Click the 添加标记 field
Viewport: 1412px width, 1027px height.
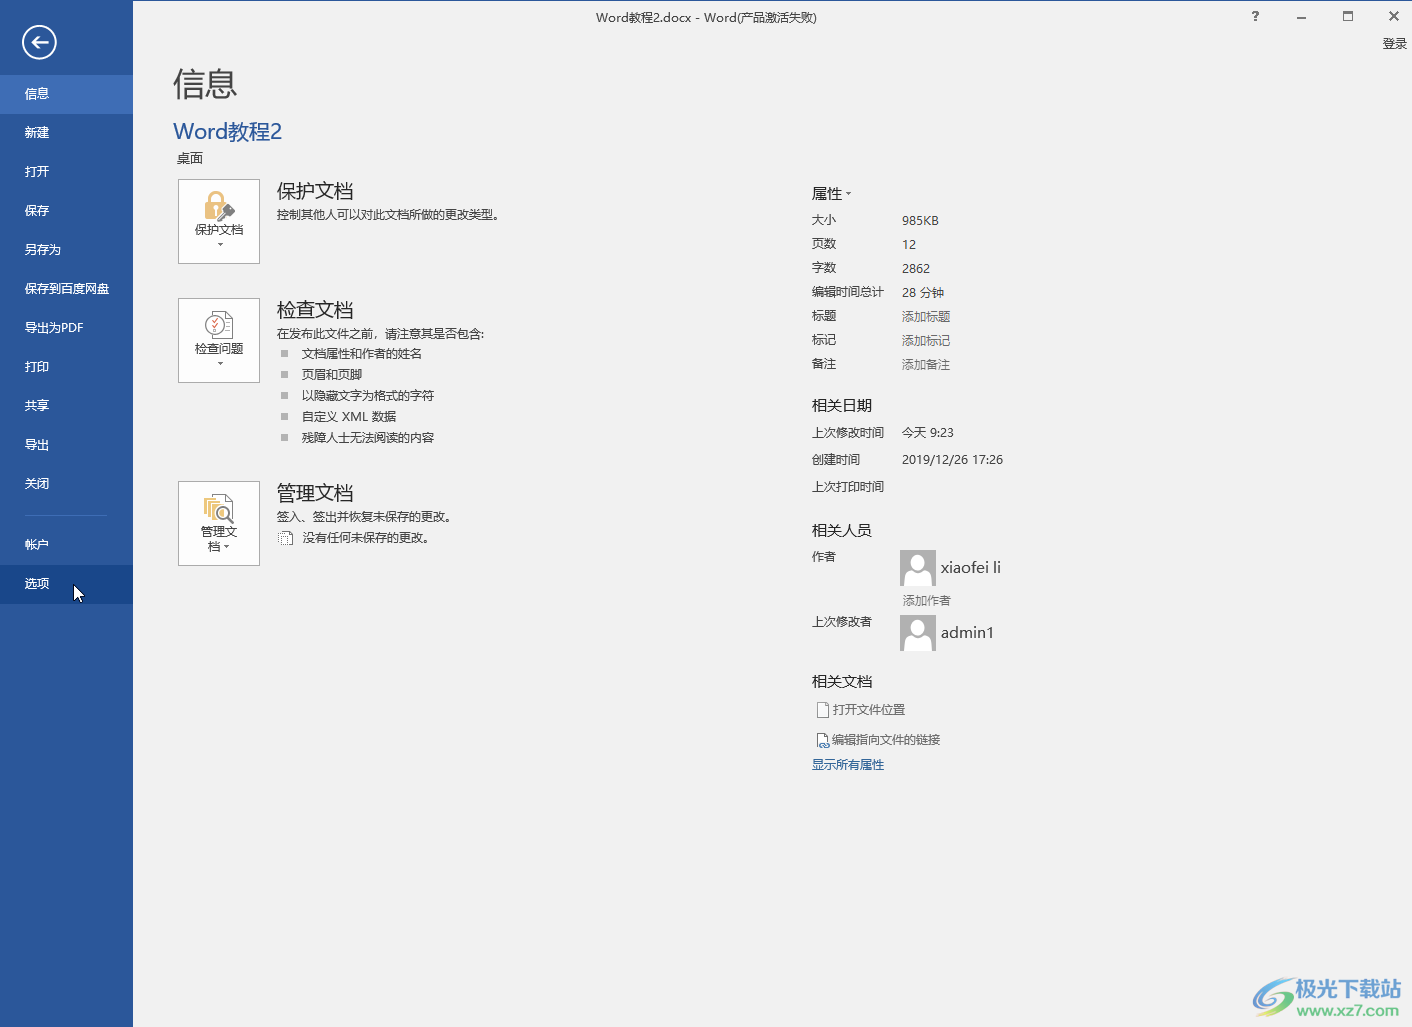926,341
